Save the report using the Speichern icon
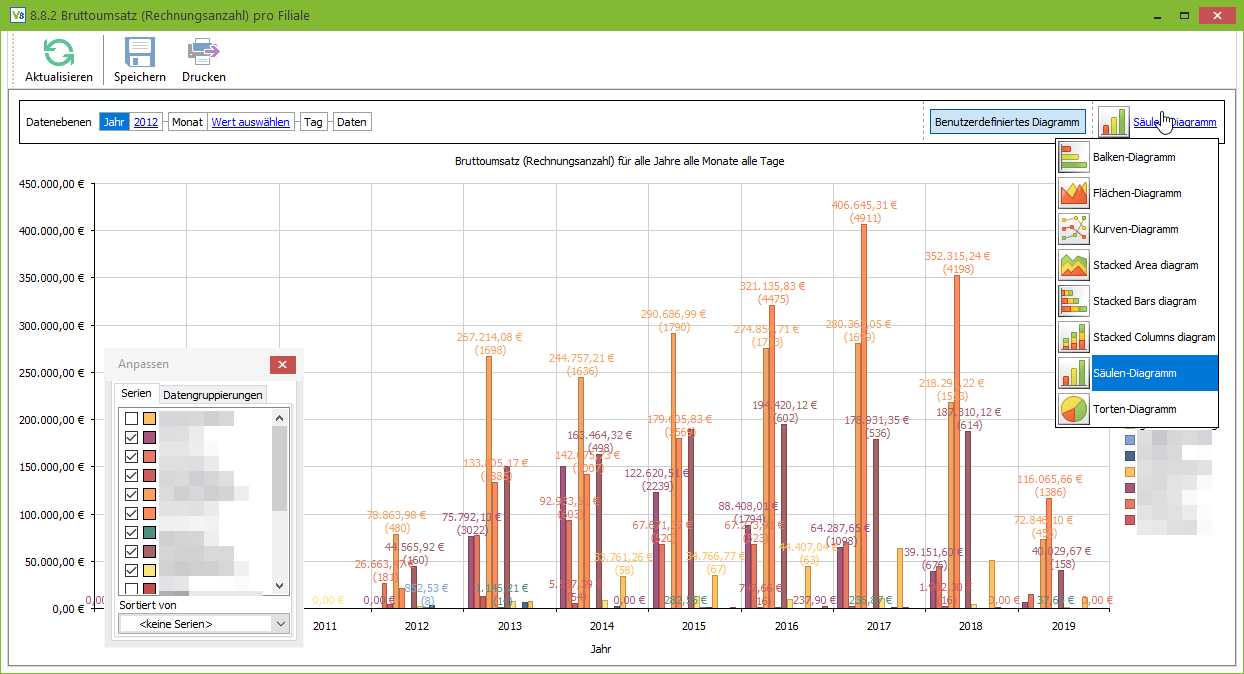The height and width of the screenshot is (674, 1244). pos(139,52)
